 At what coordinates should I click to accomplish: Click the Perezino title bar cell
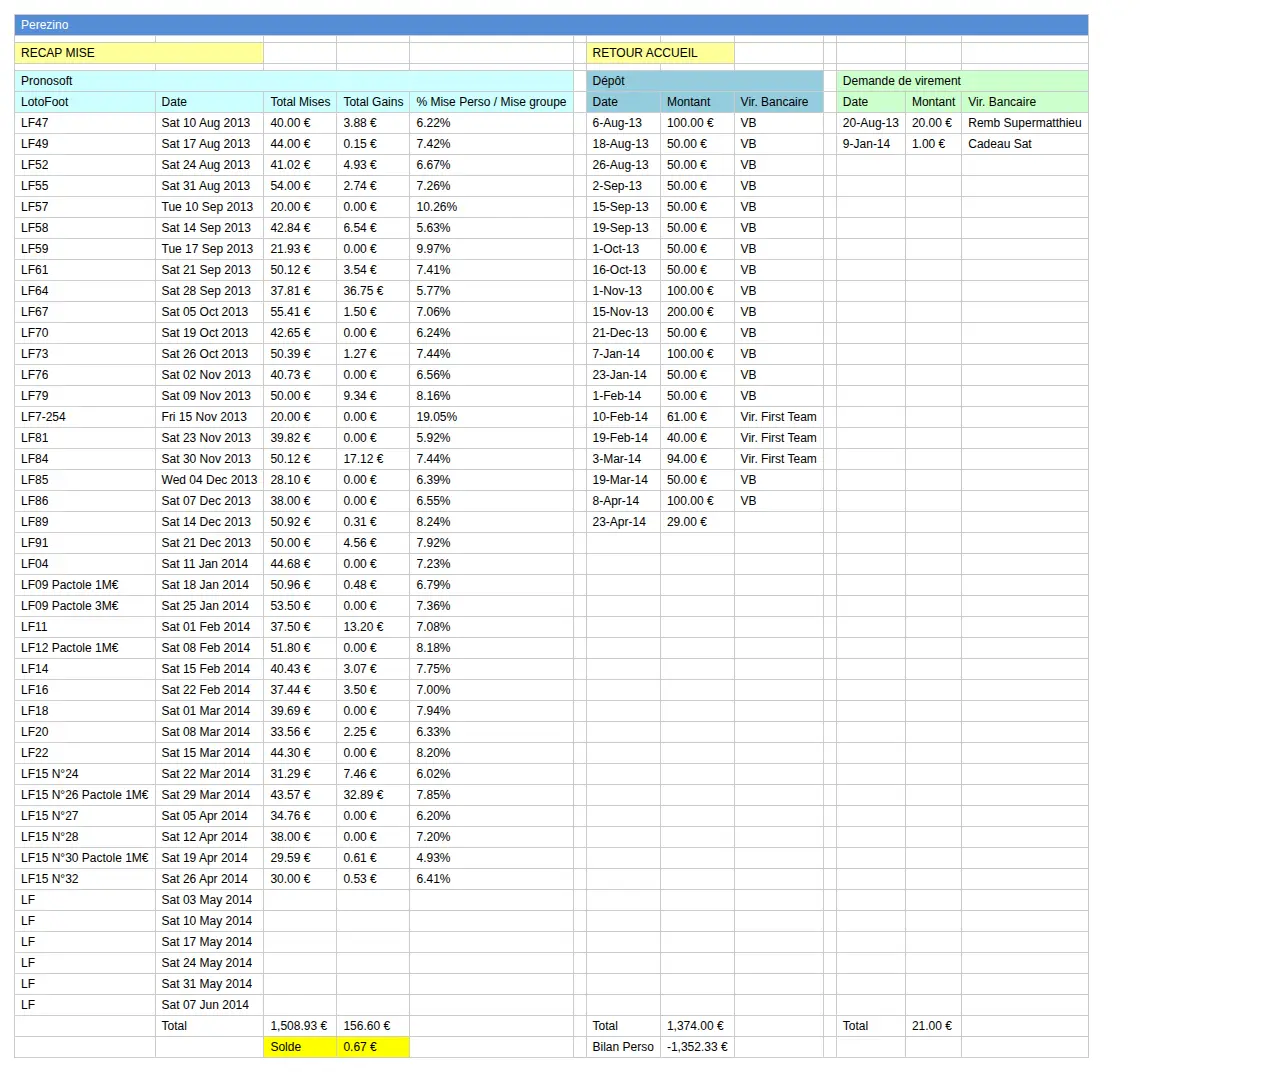pos(551,25)
